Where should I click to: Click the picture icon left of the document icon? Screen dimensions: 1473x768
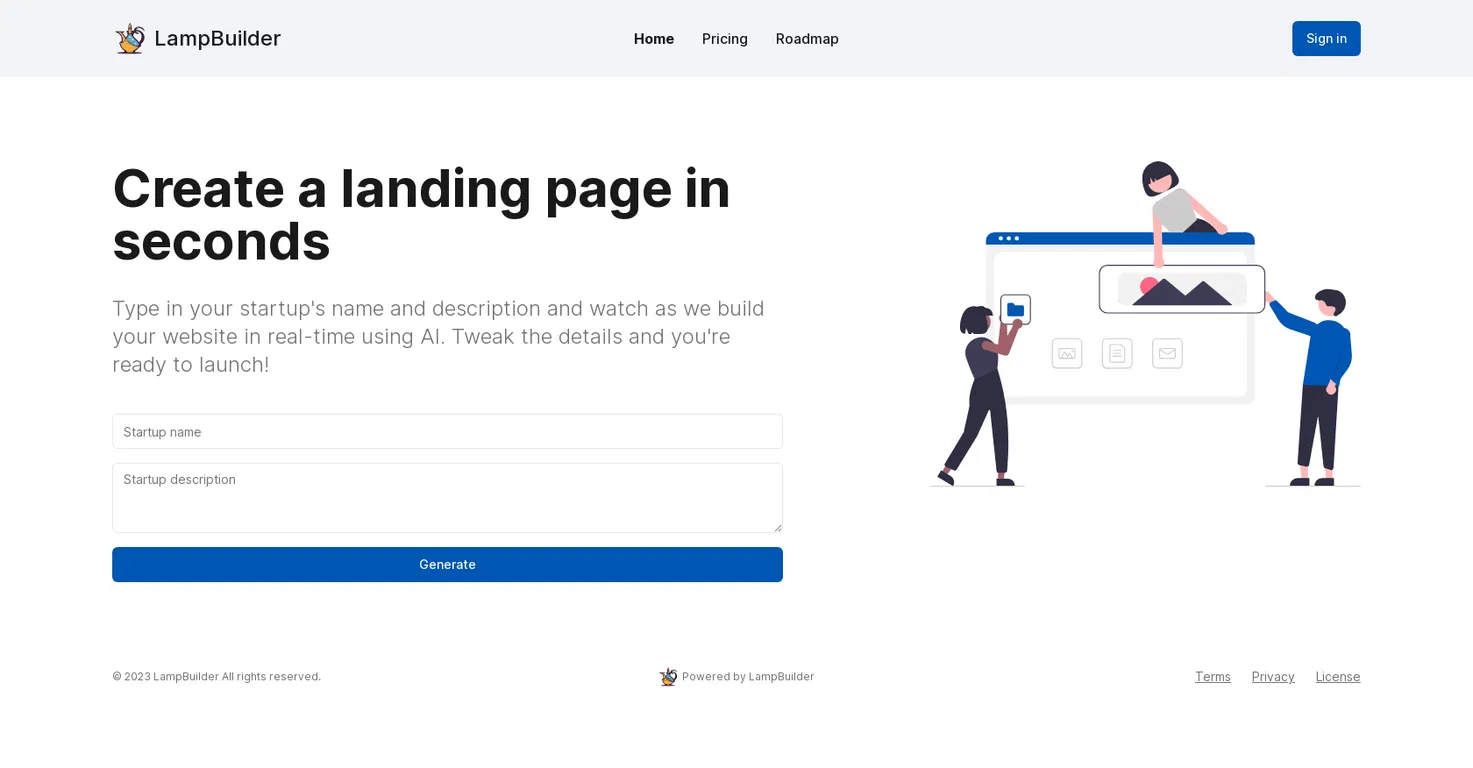[x=1067, y=353]
